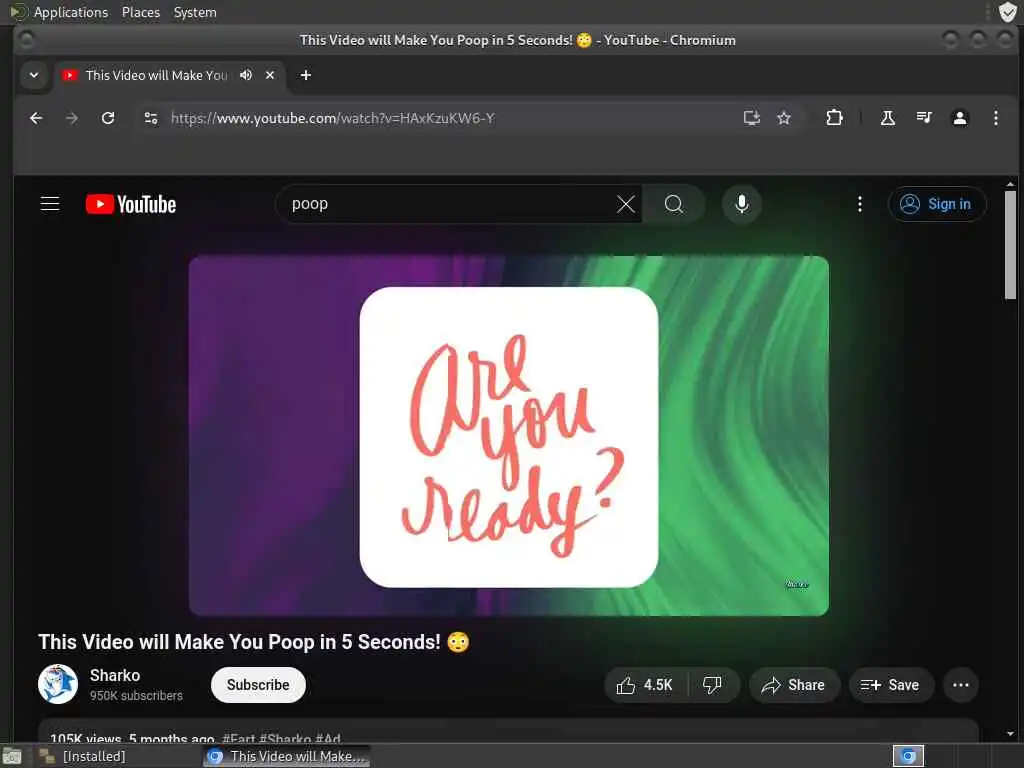The image size is (1024, 768).
Task: Close the YouTube tab
Action: [x=270, y=75]
